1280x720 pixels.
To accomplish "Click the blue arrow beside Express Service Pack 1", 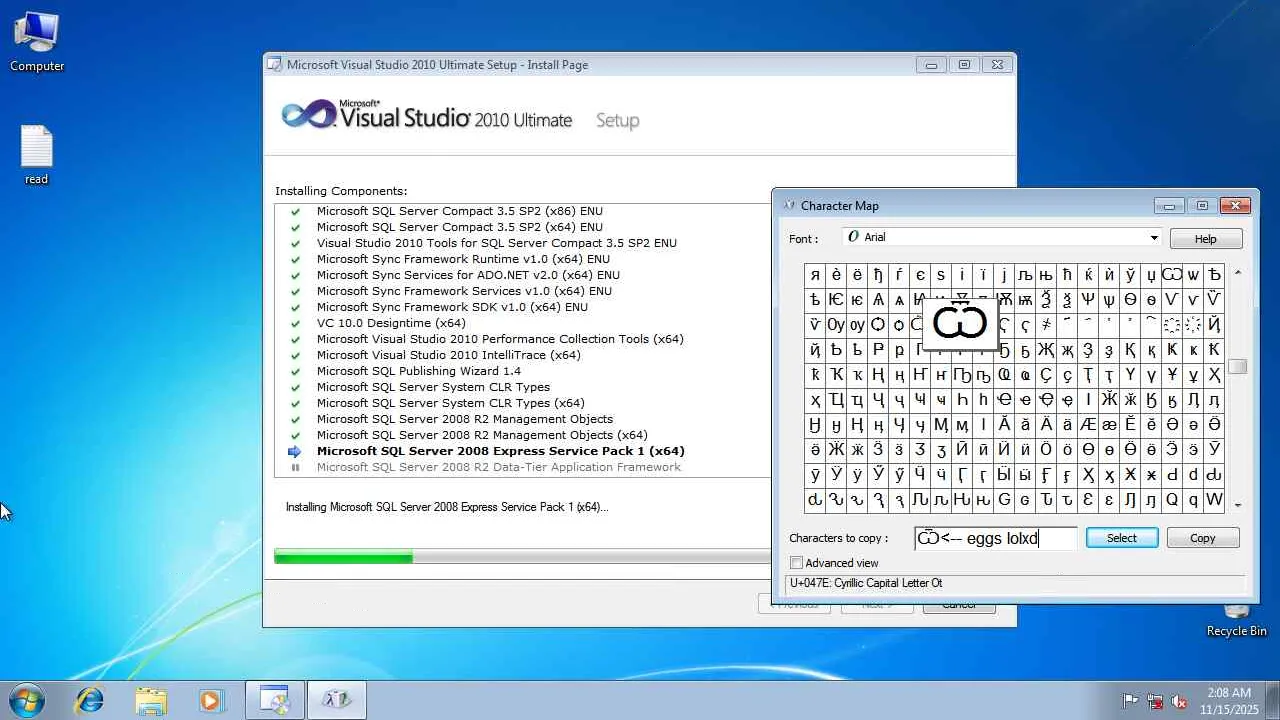I will (295, 452).
